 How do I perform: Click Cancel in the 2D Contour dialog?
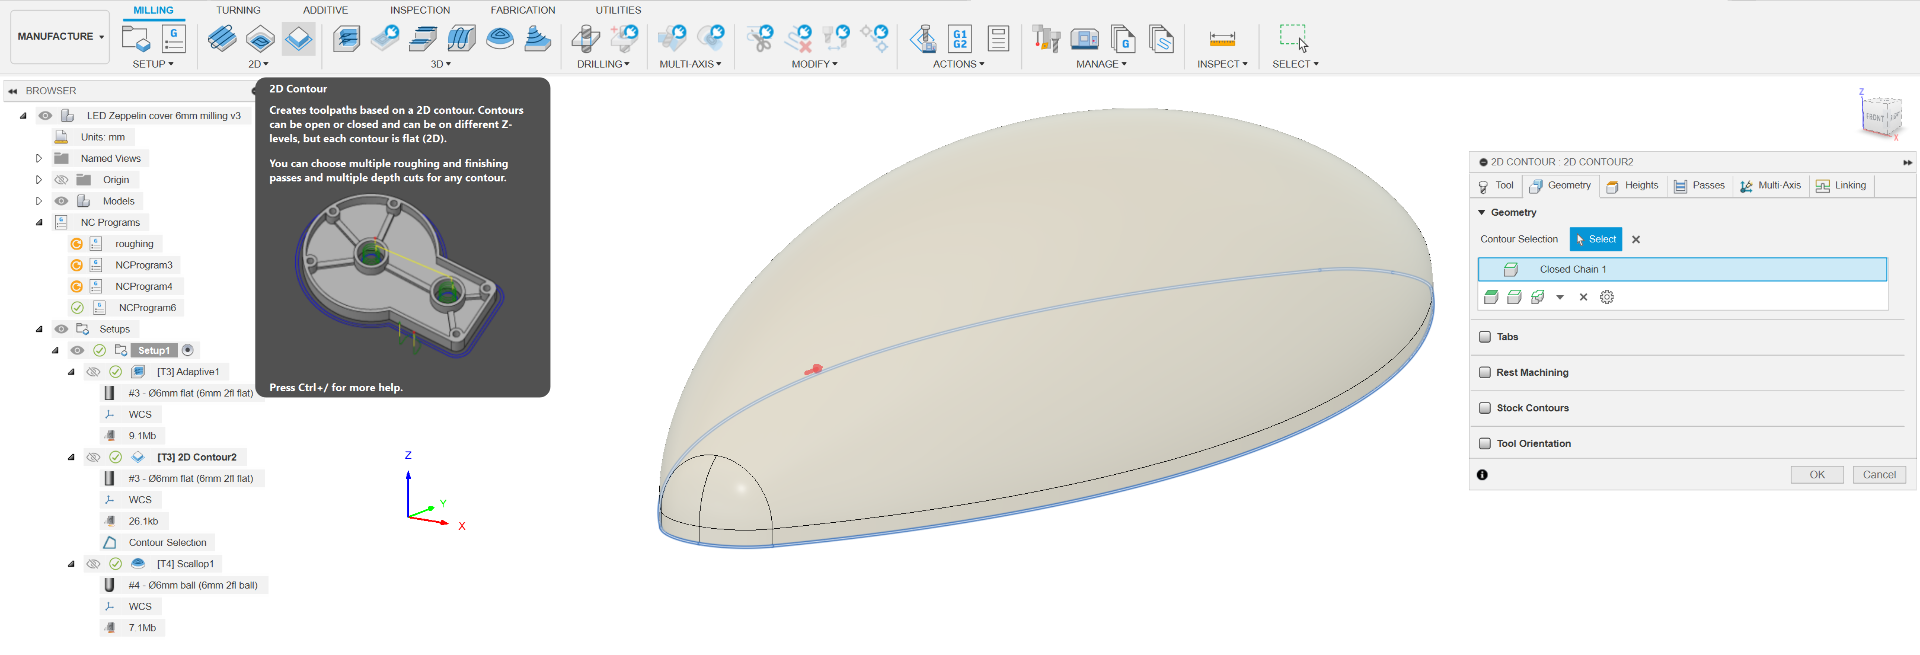tap(1878, 475)
